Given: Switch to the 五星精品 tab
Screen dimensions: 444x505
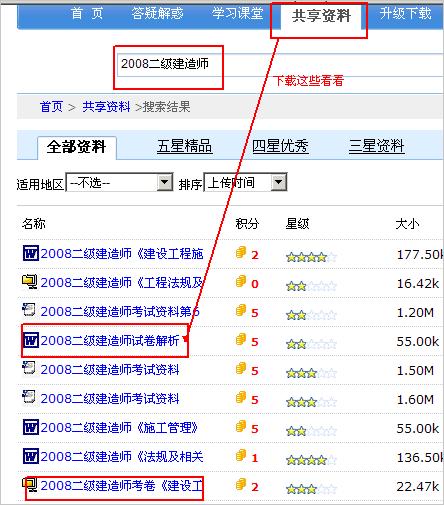Looking at the screenshot, I should click(x=185, y=146).
